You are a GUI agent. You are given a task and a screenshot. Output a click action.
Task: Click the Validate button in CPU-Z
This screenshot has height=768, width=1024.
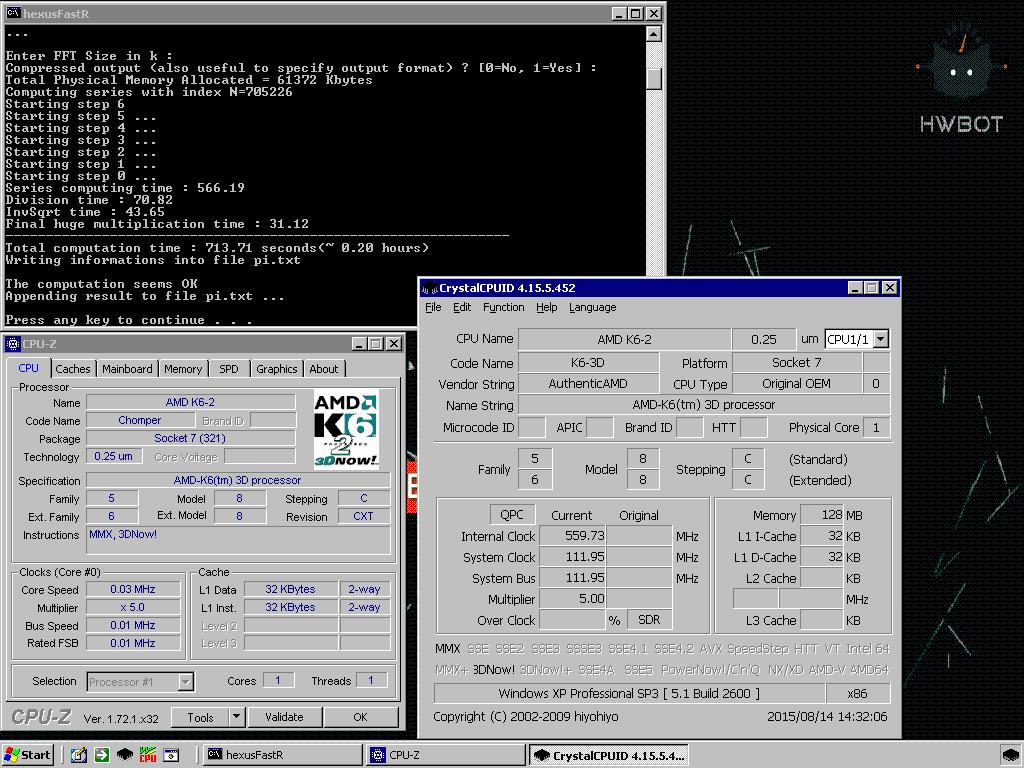284,717
